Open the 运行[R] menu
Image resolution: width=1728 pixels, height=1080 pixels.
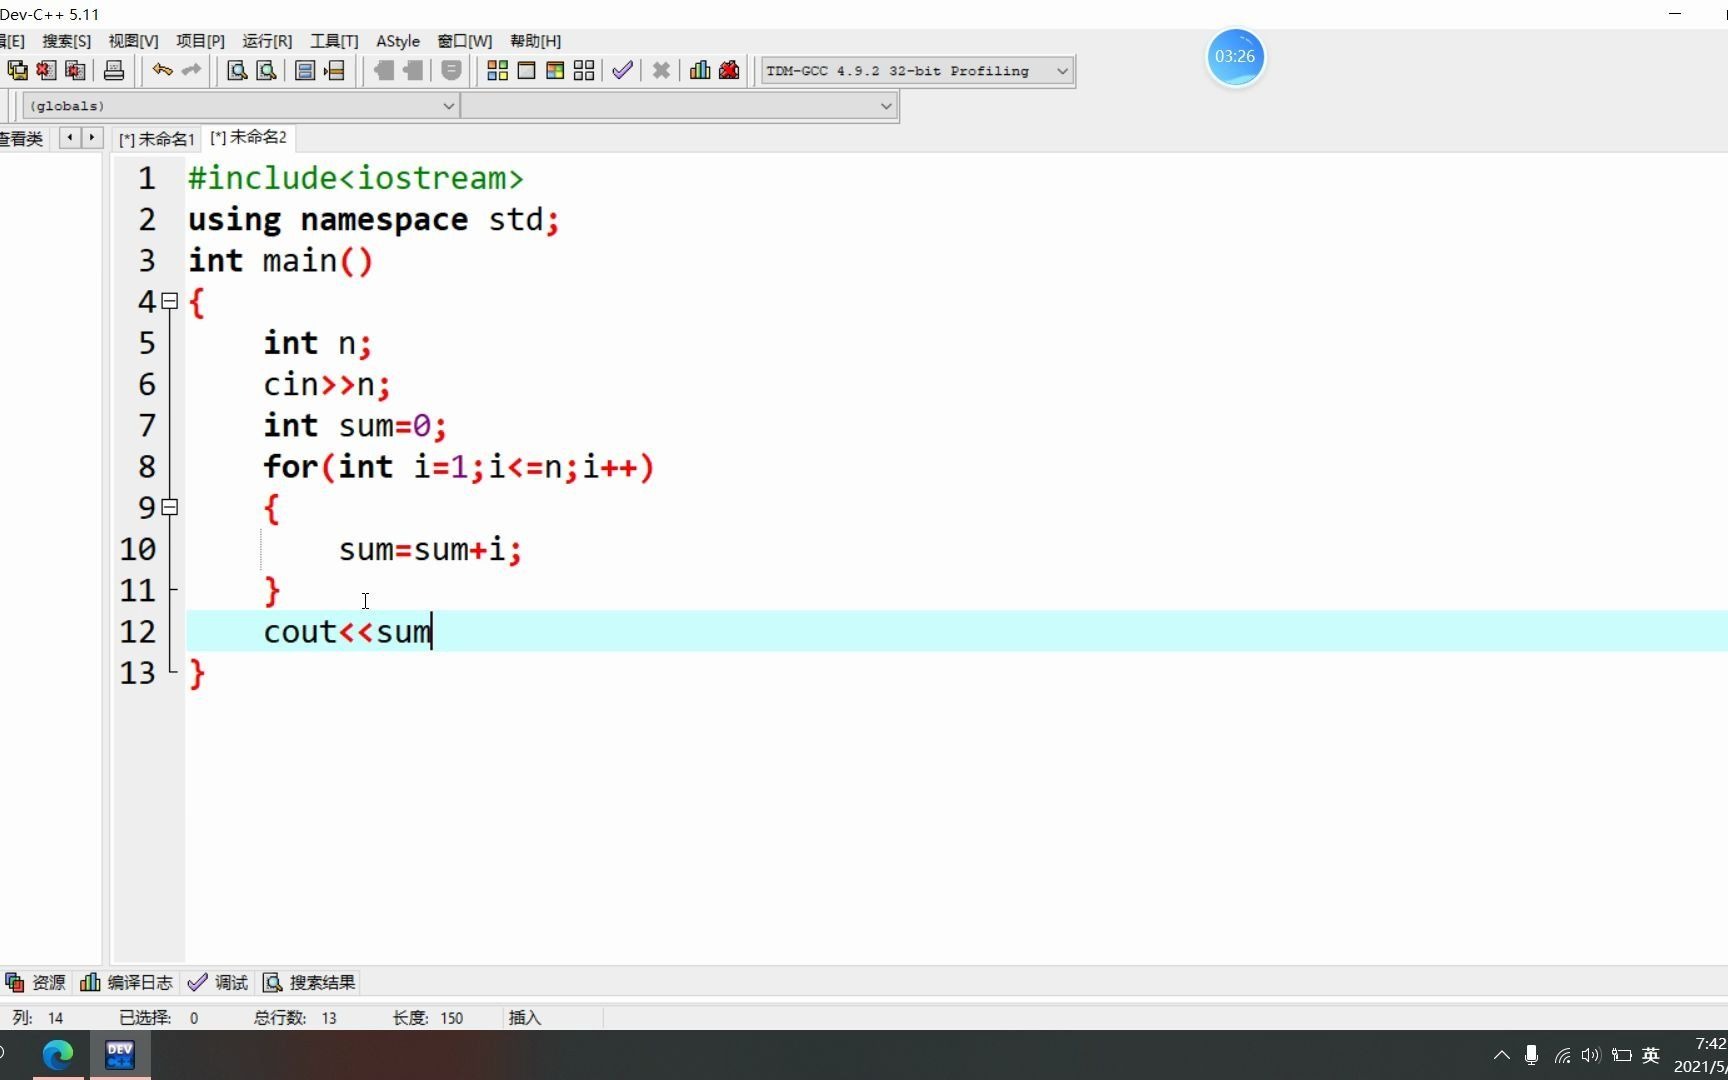pos(267,41)
